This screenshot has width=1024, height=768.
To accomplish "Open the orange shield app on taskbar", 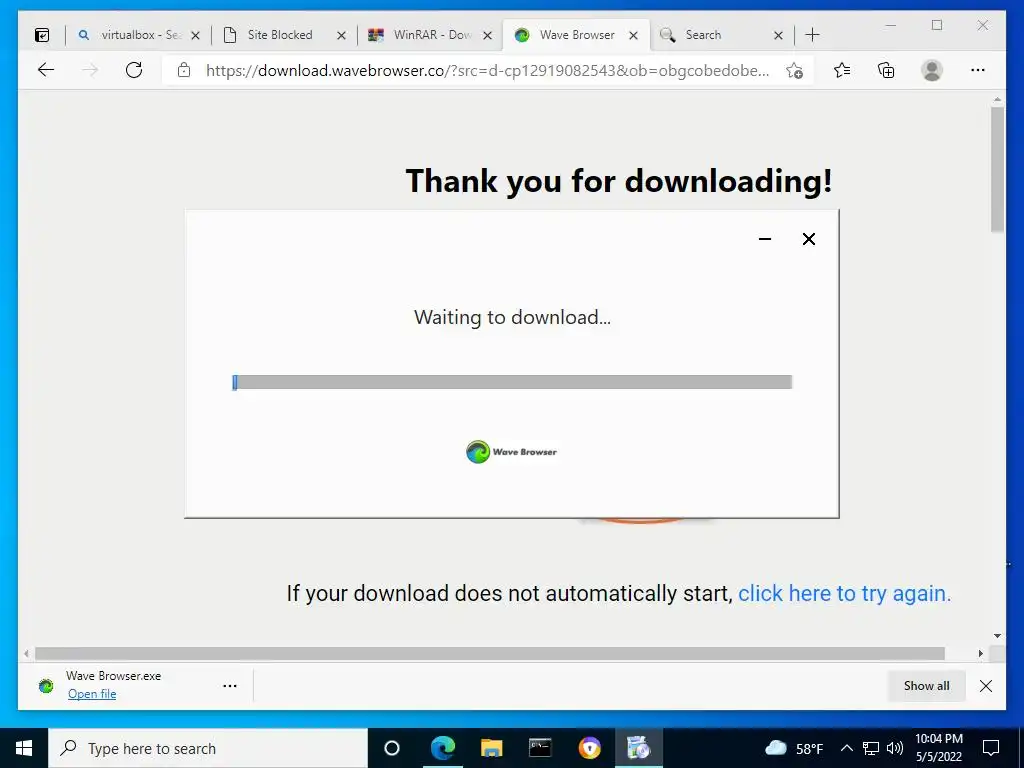I will tap(590, 748).
